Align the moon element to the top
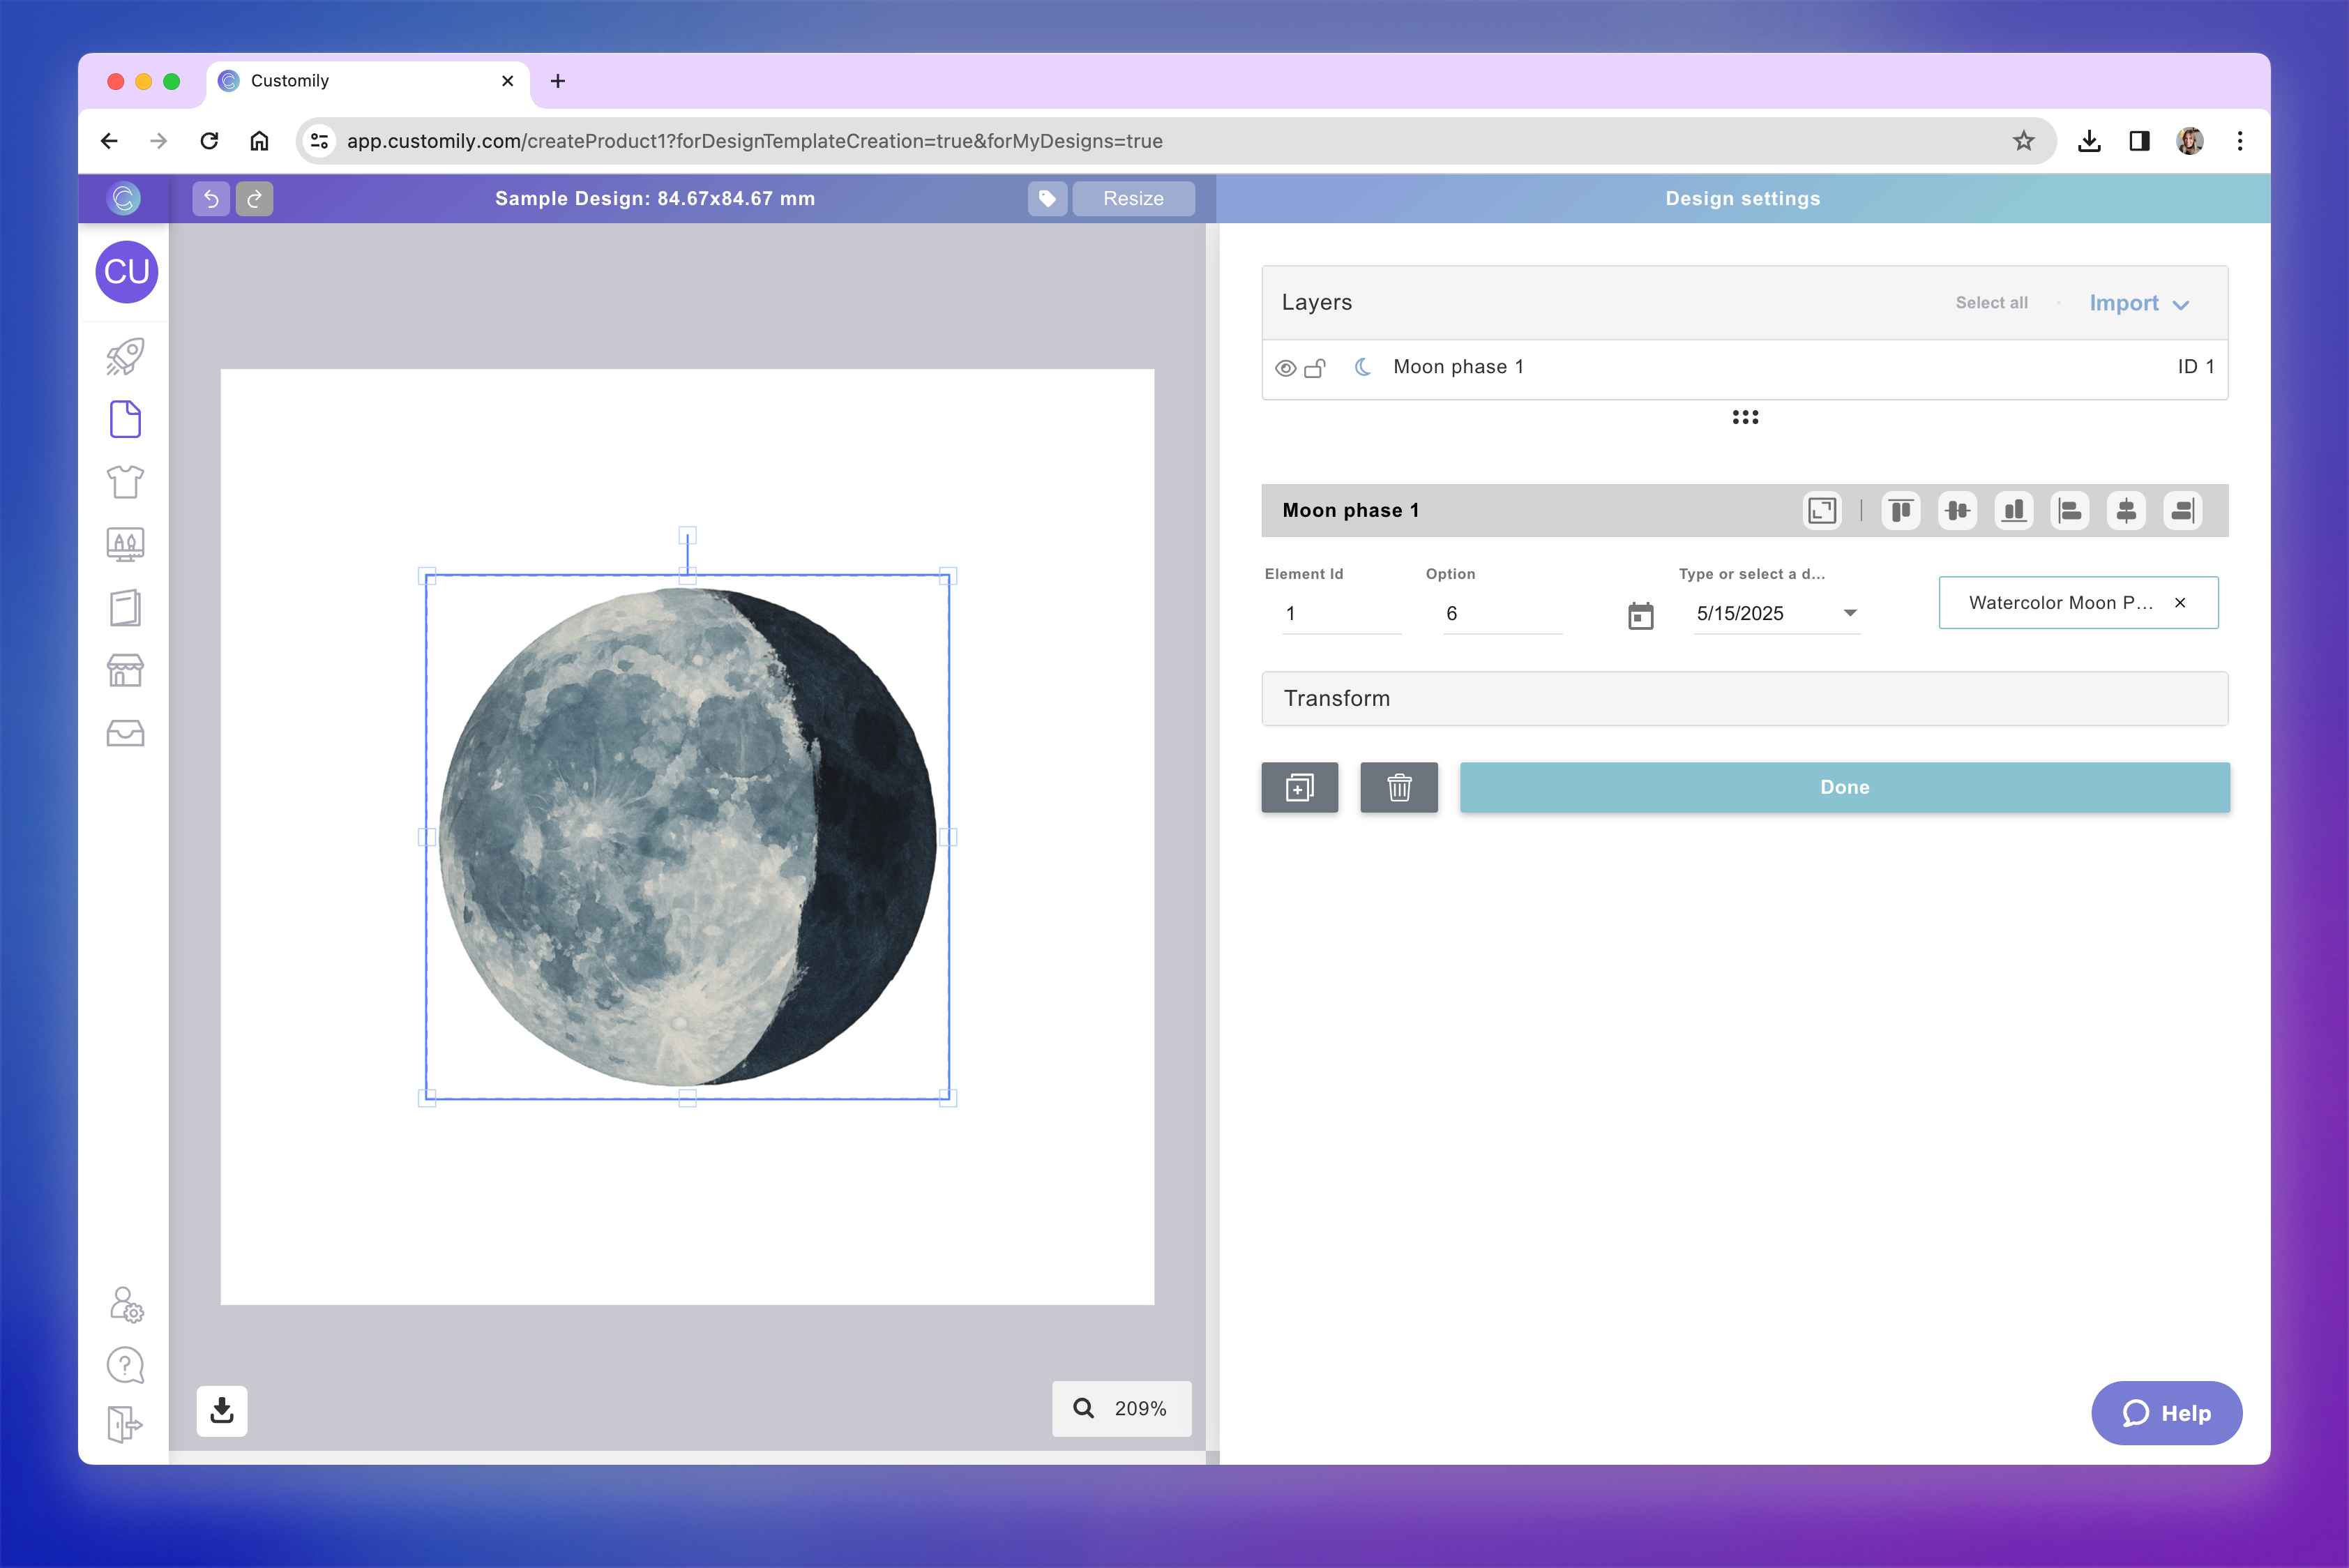Screen dimensions: 2349x1568 [1901, 510]
